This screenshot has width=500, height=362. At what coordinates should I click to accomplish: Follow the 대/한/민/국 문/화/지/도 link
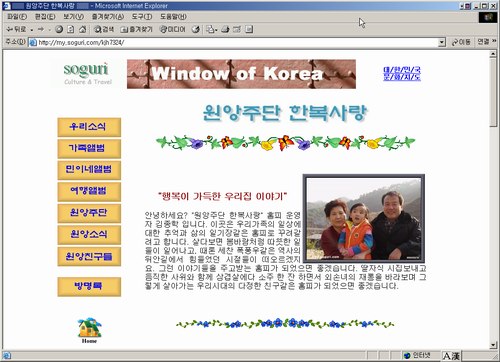point(402,74)
